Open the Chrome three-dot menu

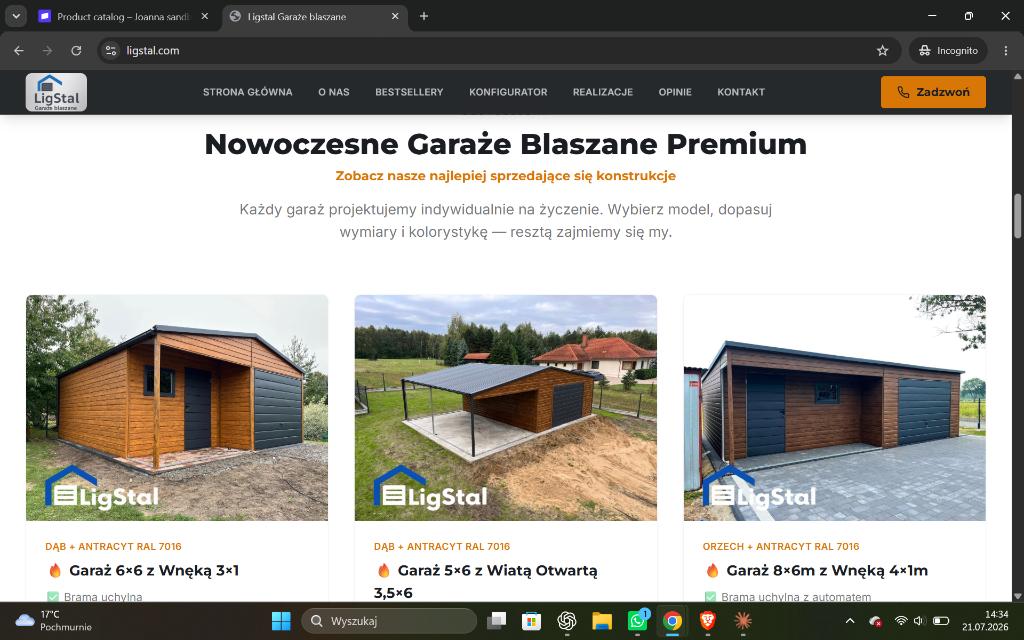(1004, 50)
